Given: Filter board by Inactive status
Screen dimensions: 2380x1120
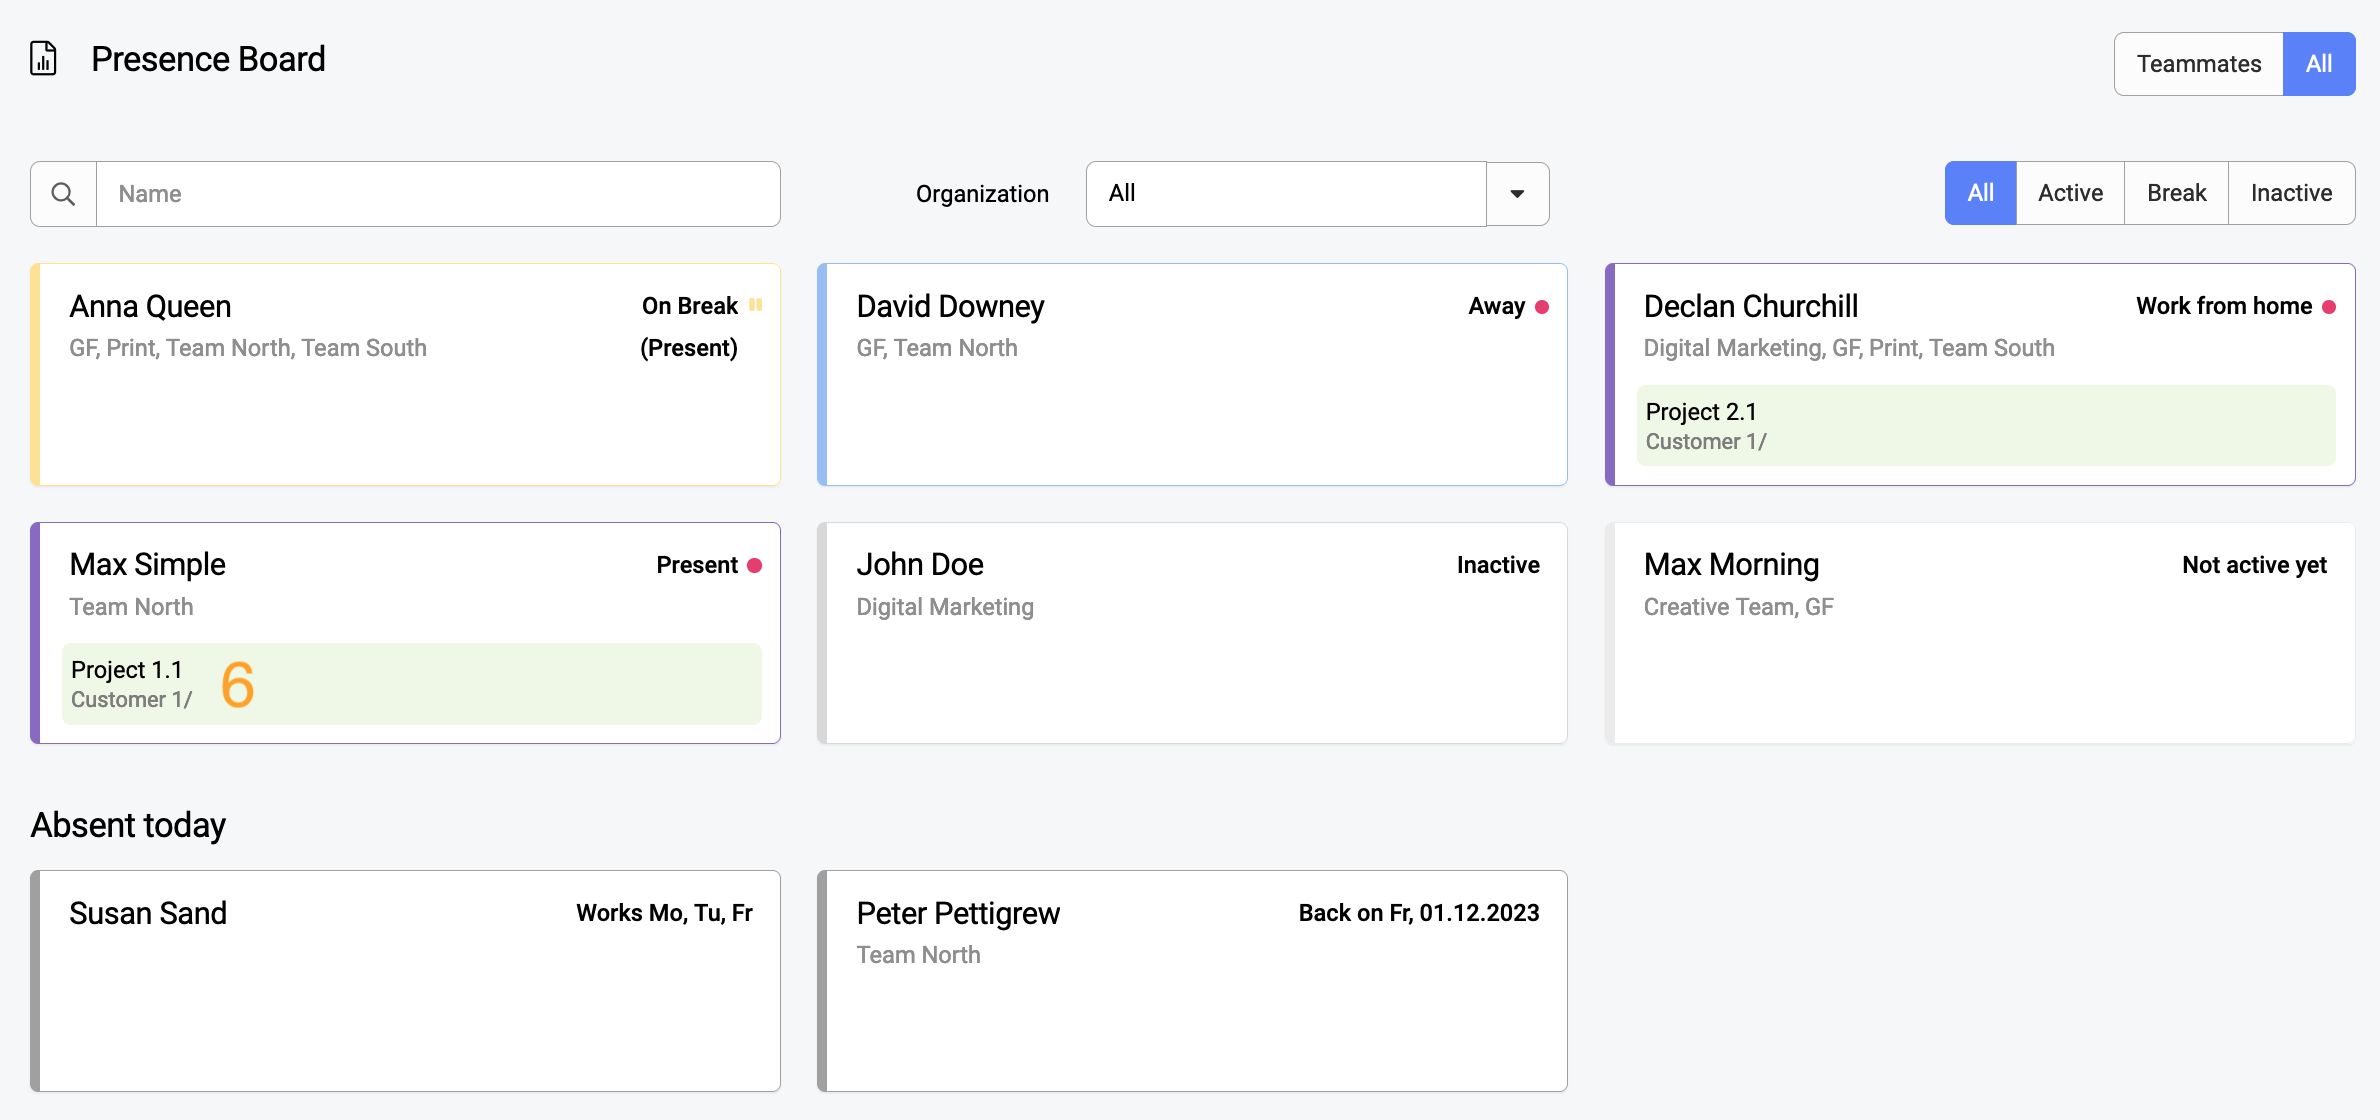Looking at the screenshot, I should tap(2291, 193).
